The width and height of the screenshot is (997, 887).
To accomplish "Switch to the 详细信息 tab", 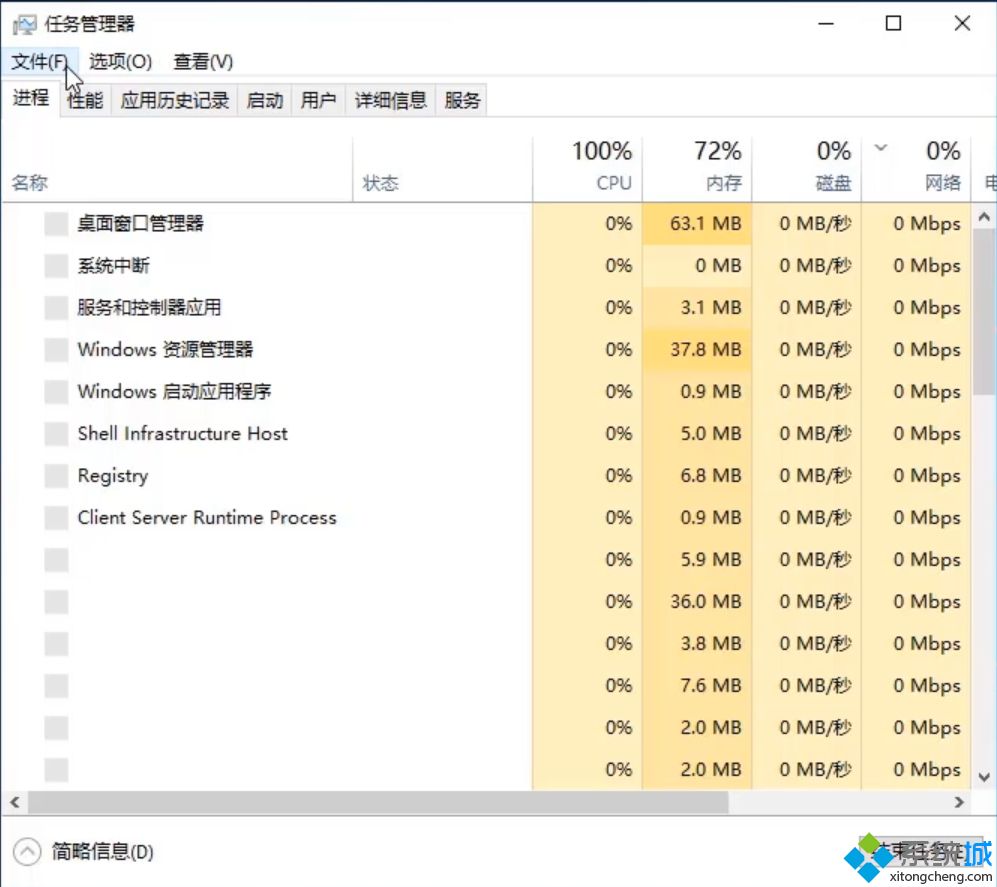I will [390, 100].
